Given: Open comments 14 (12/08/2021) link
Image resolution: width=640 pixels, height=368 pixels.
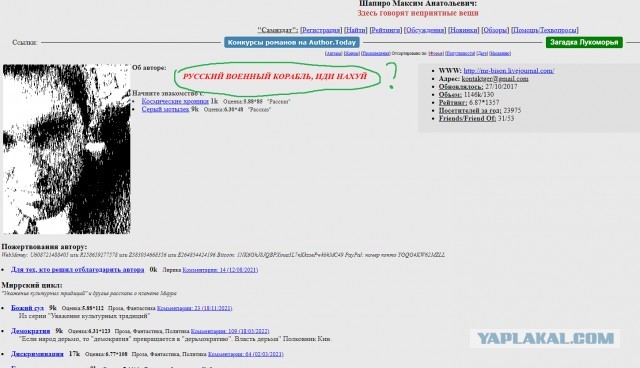Looking at the screenshot, I should click(220, 270).
